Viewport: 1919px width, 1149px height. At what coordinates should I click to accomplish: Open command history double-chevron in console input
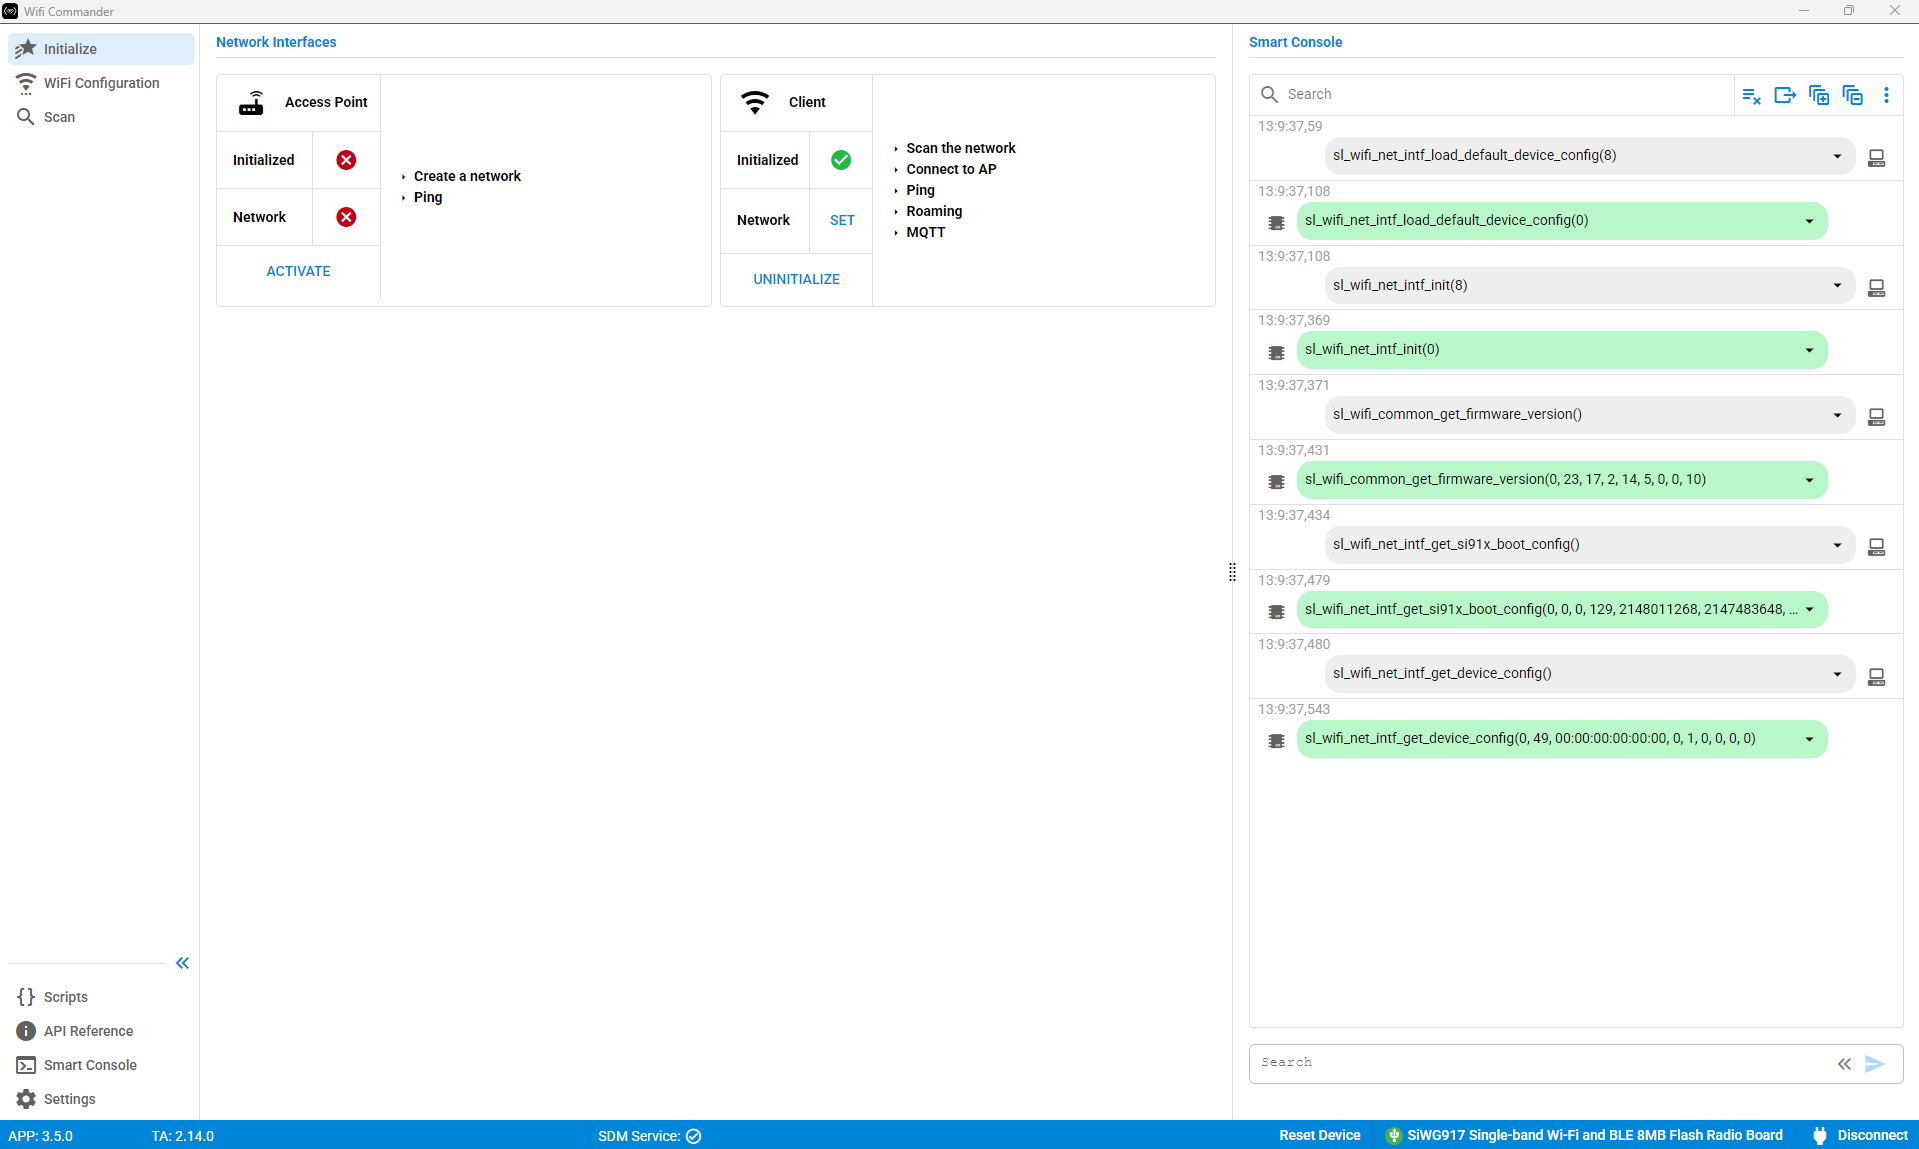coord(1844,1064)
